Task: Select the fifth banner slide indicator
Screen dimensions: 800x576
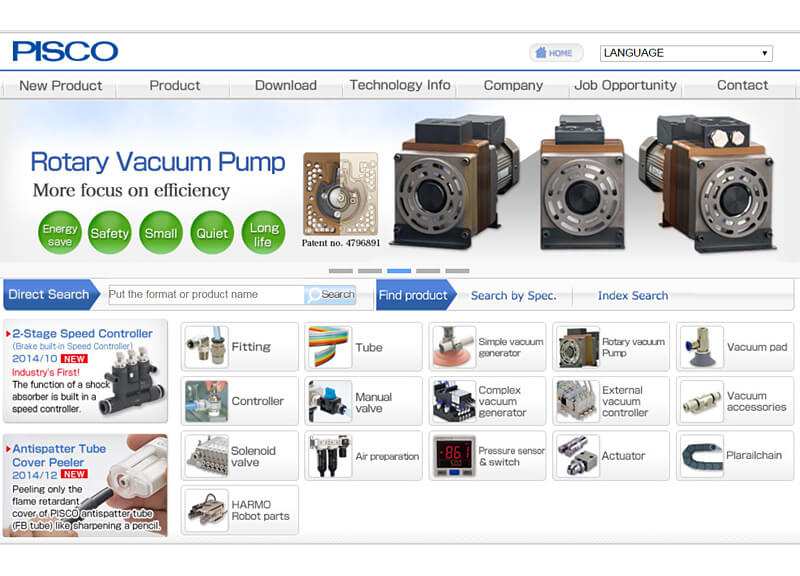Action: pyautogui.click(x=457, y=270)
